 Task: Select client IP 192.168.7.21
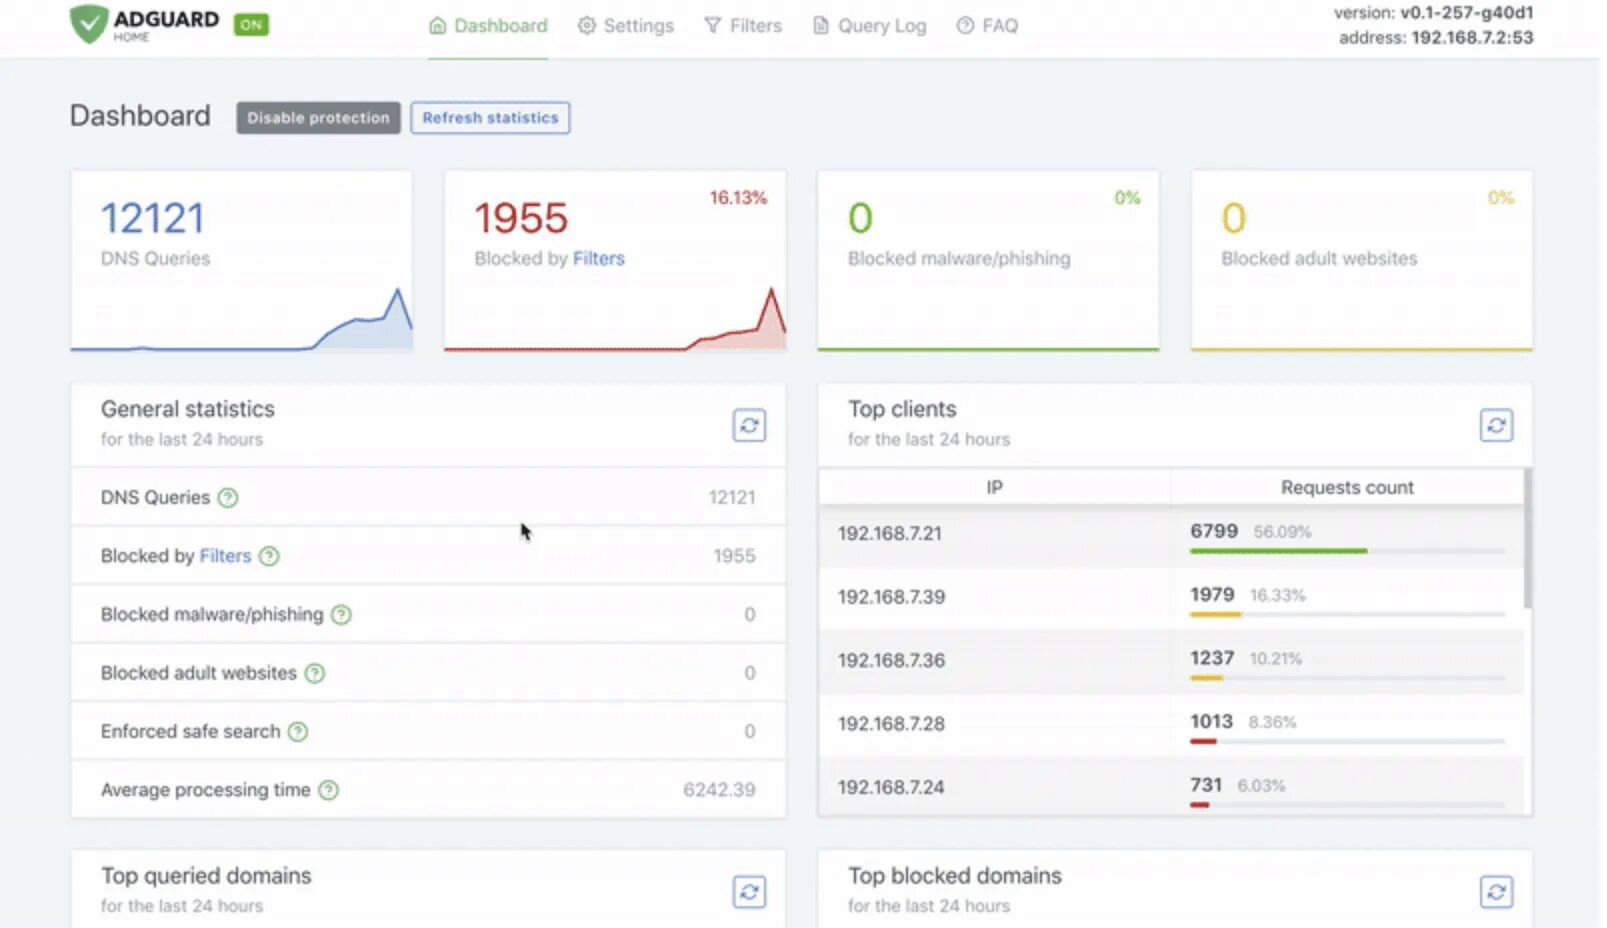pyautogui.click(x=890, y=534)
